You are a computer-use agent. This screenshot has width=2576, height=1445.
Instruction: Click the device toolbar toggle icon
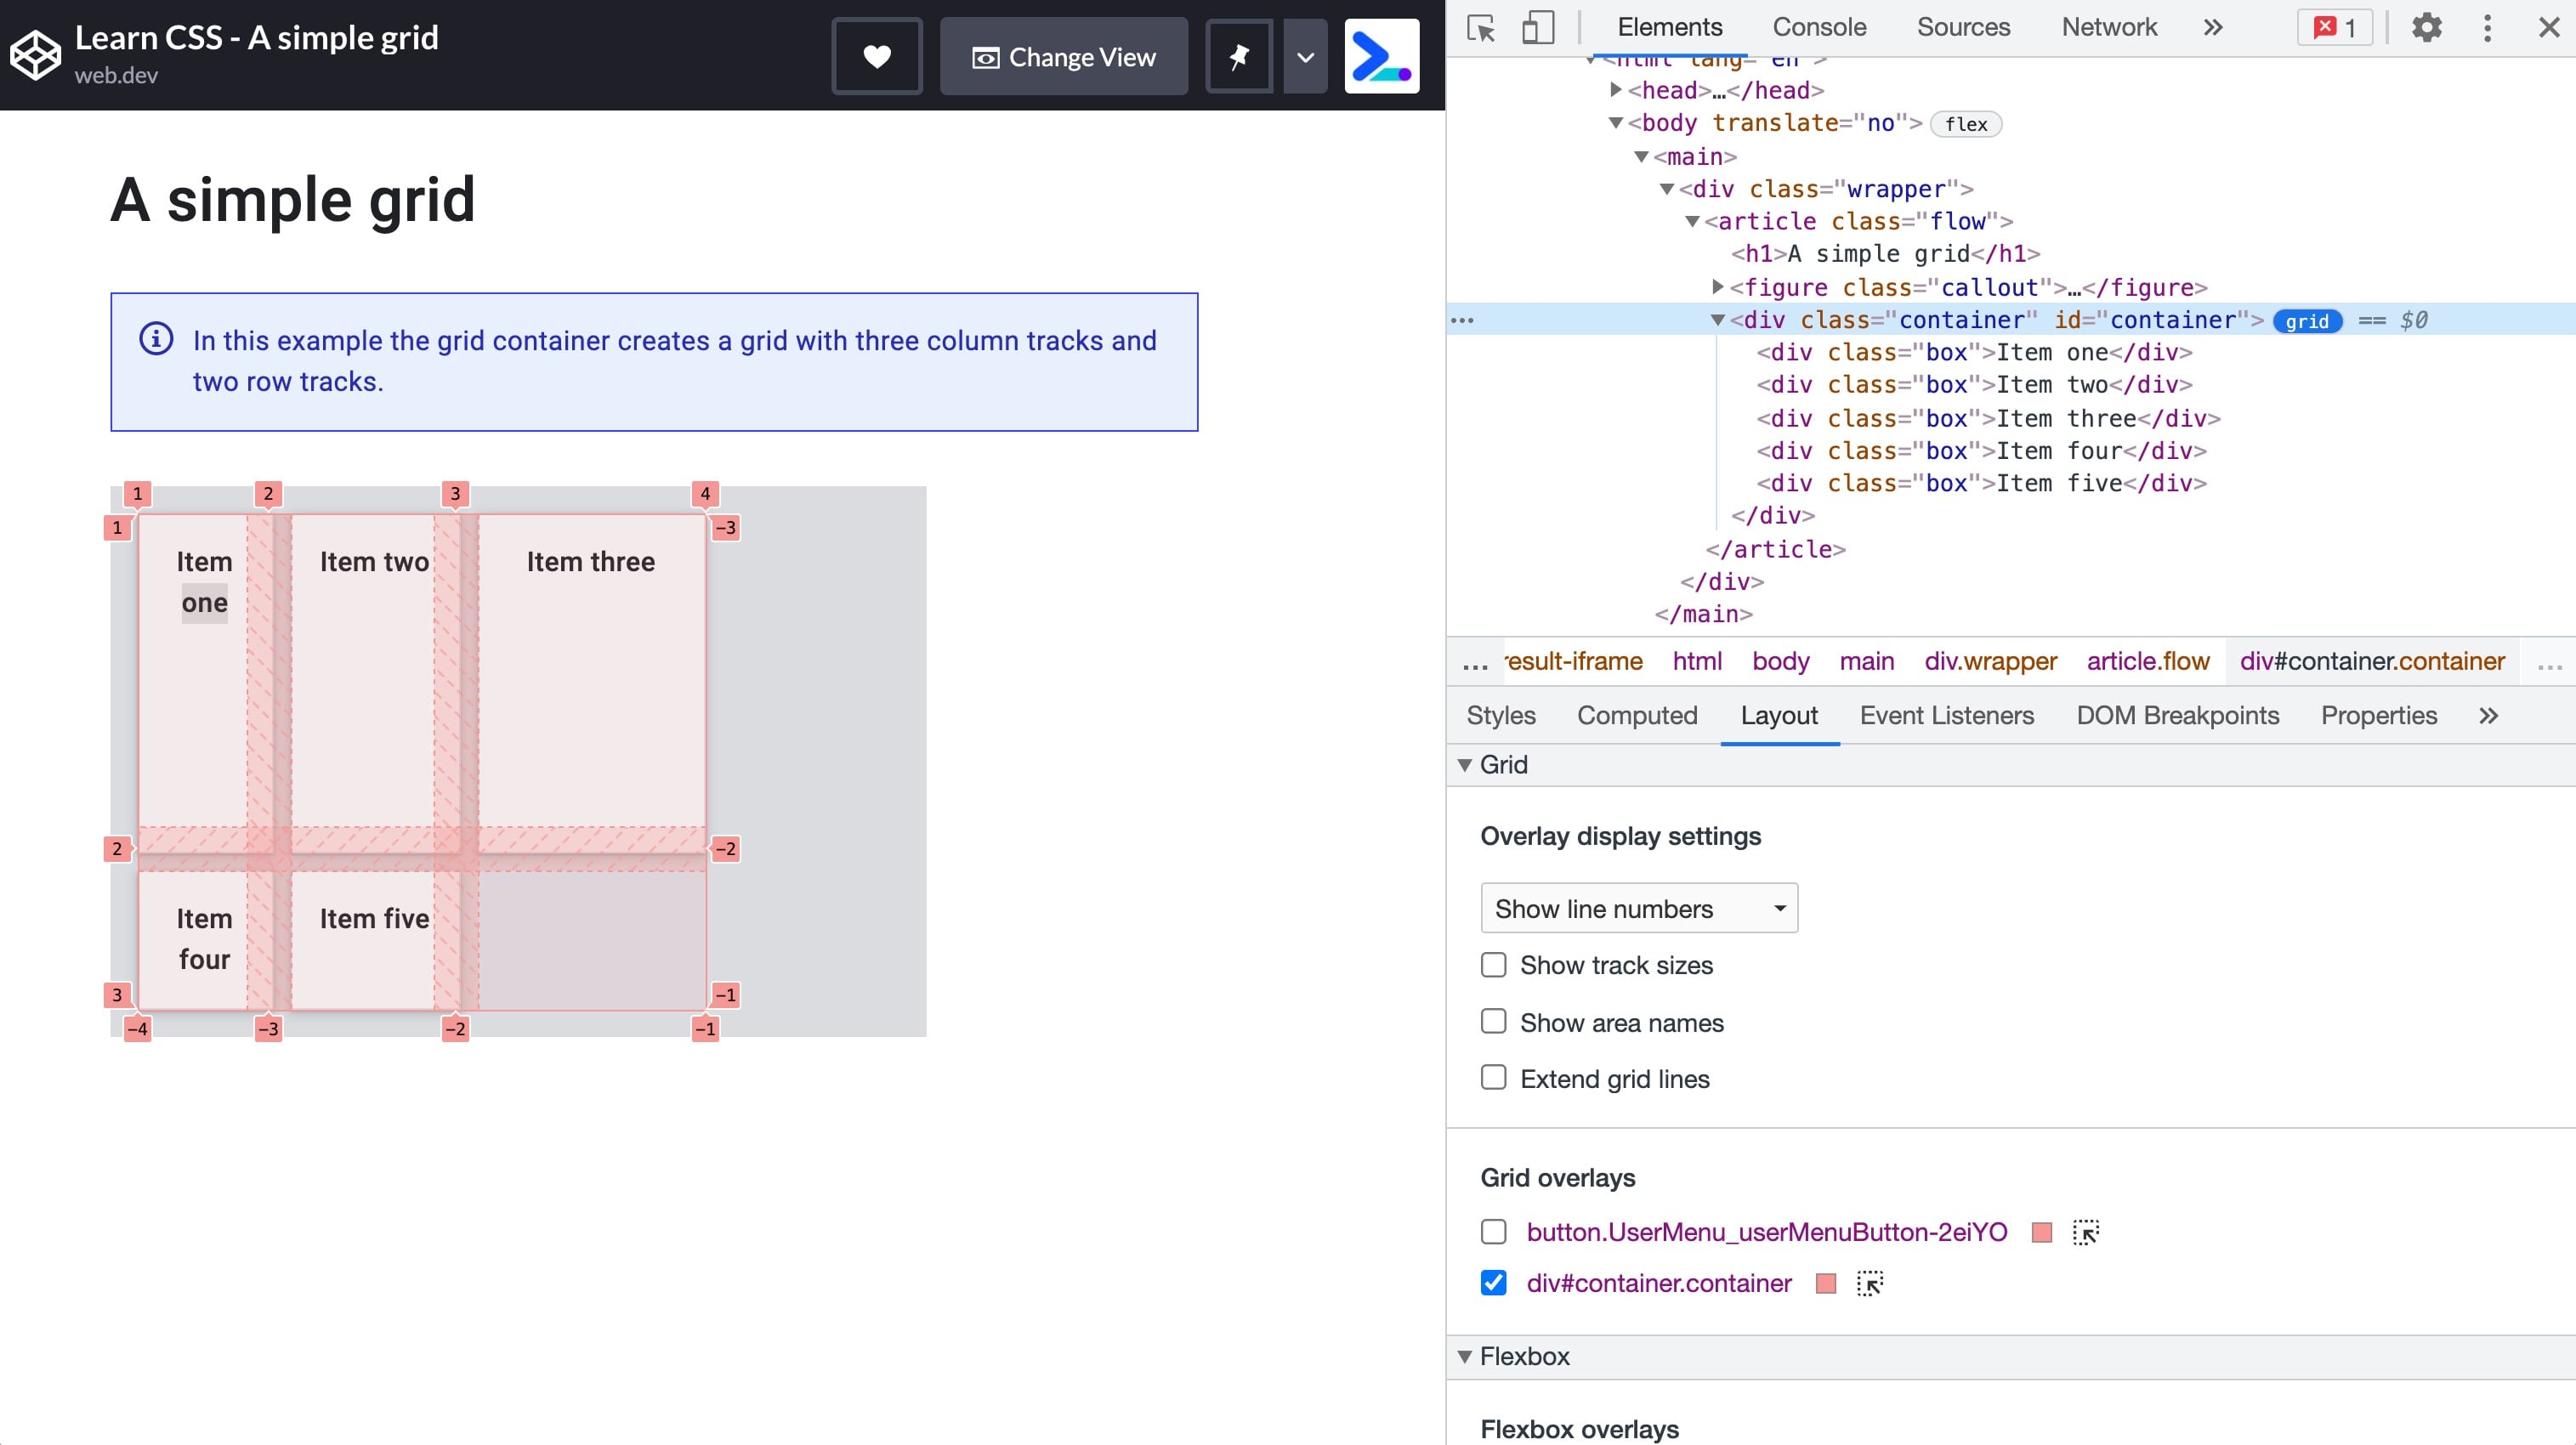(1535, 26)
